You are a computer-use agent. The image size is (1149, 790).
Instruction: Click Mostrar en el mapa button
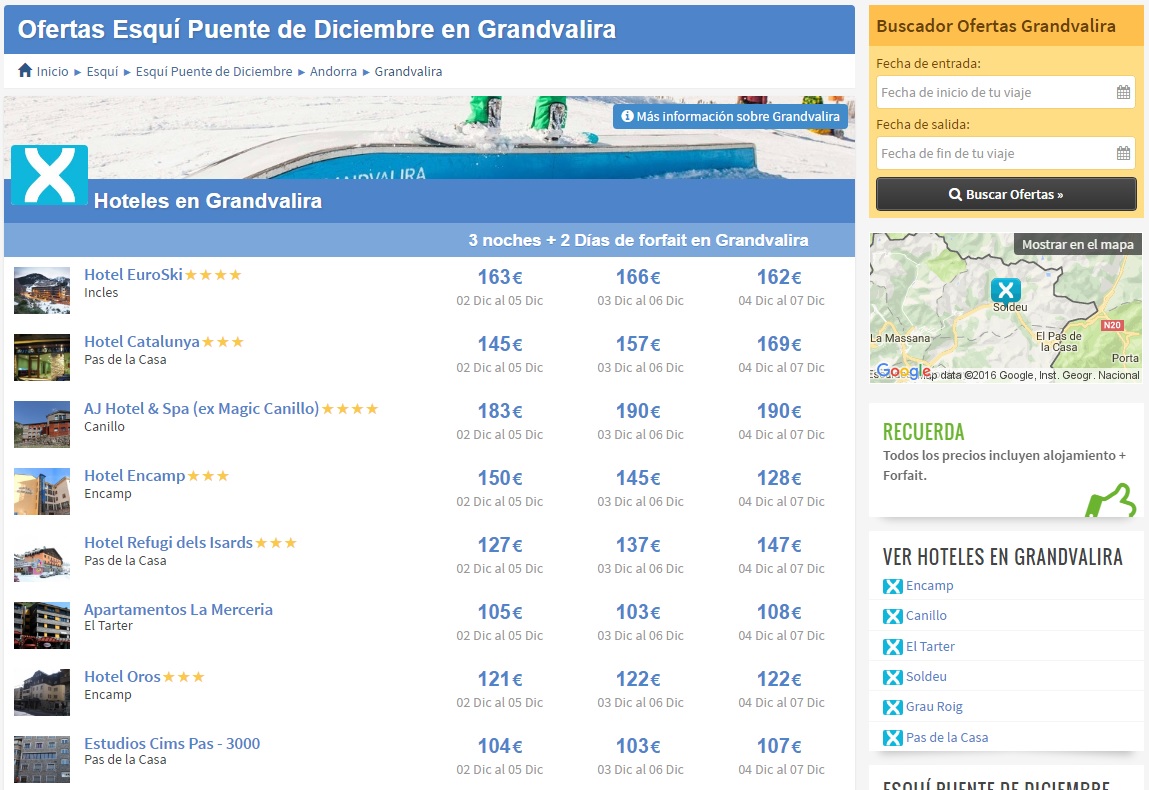1077,244
